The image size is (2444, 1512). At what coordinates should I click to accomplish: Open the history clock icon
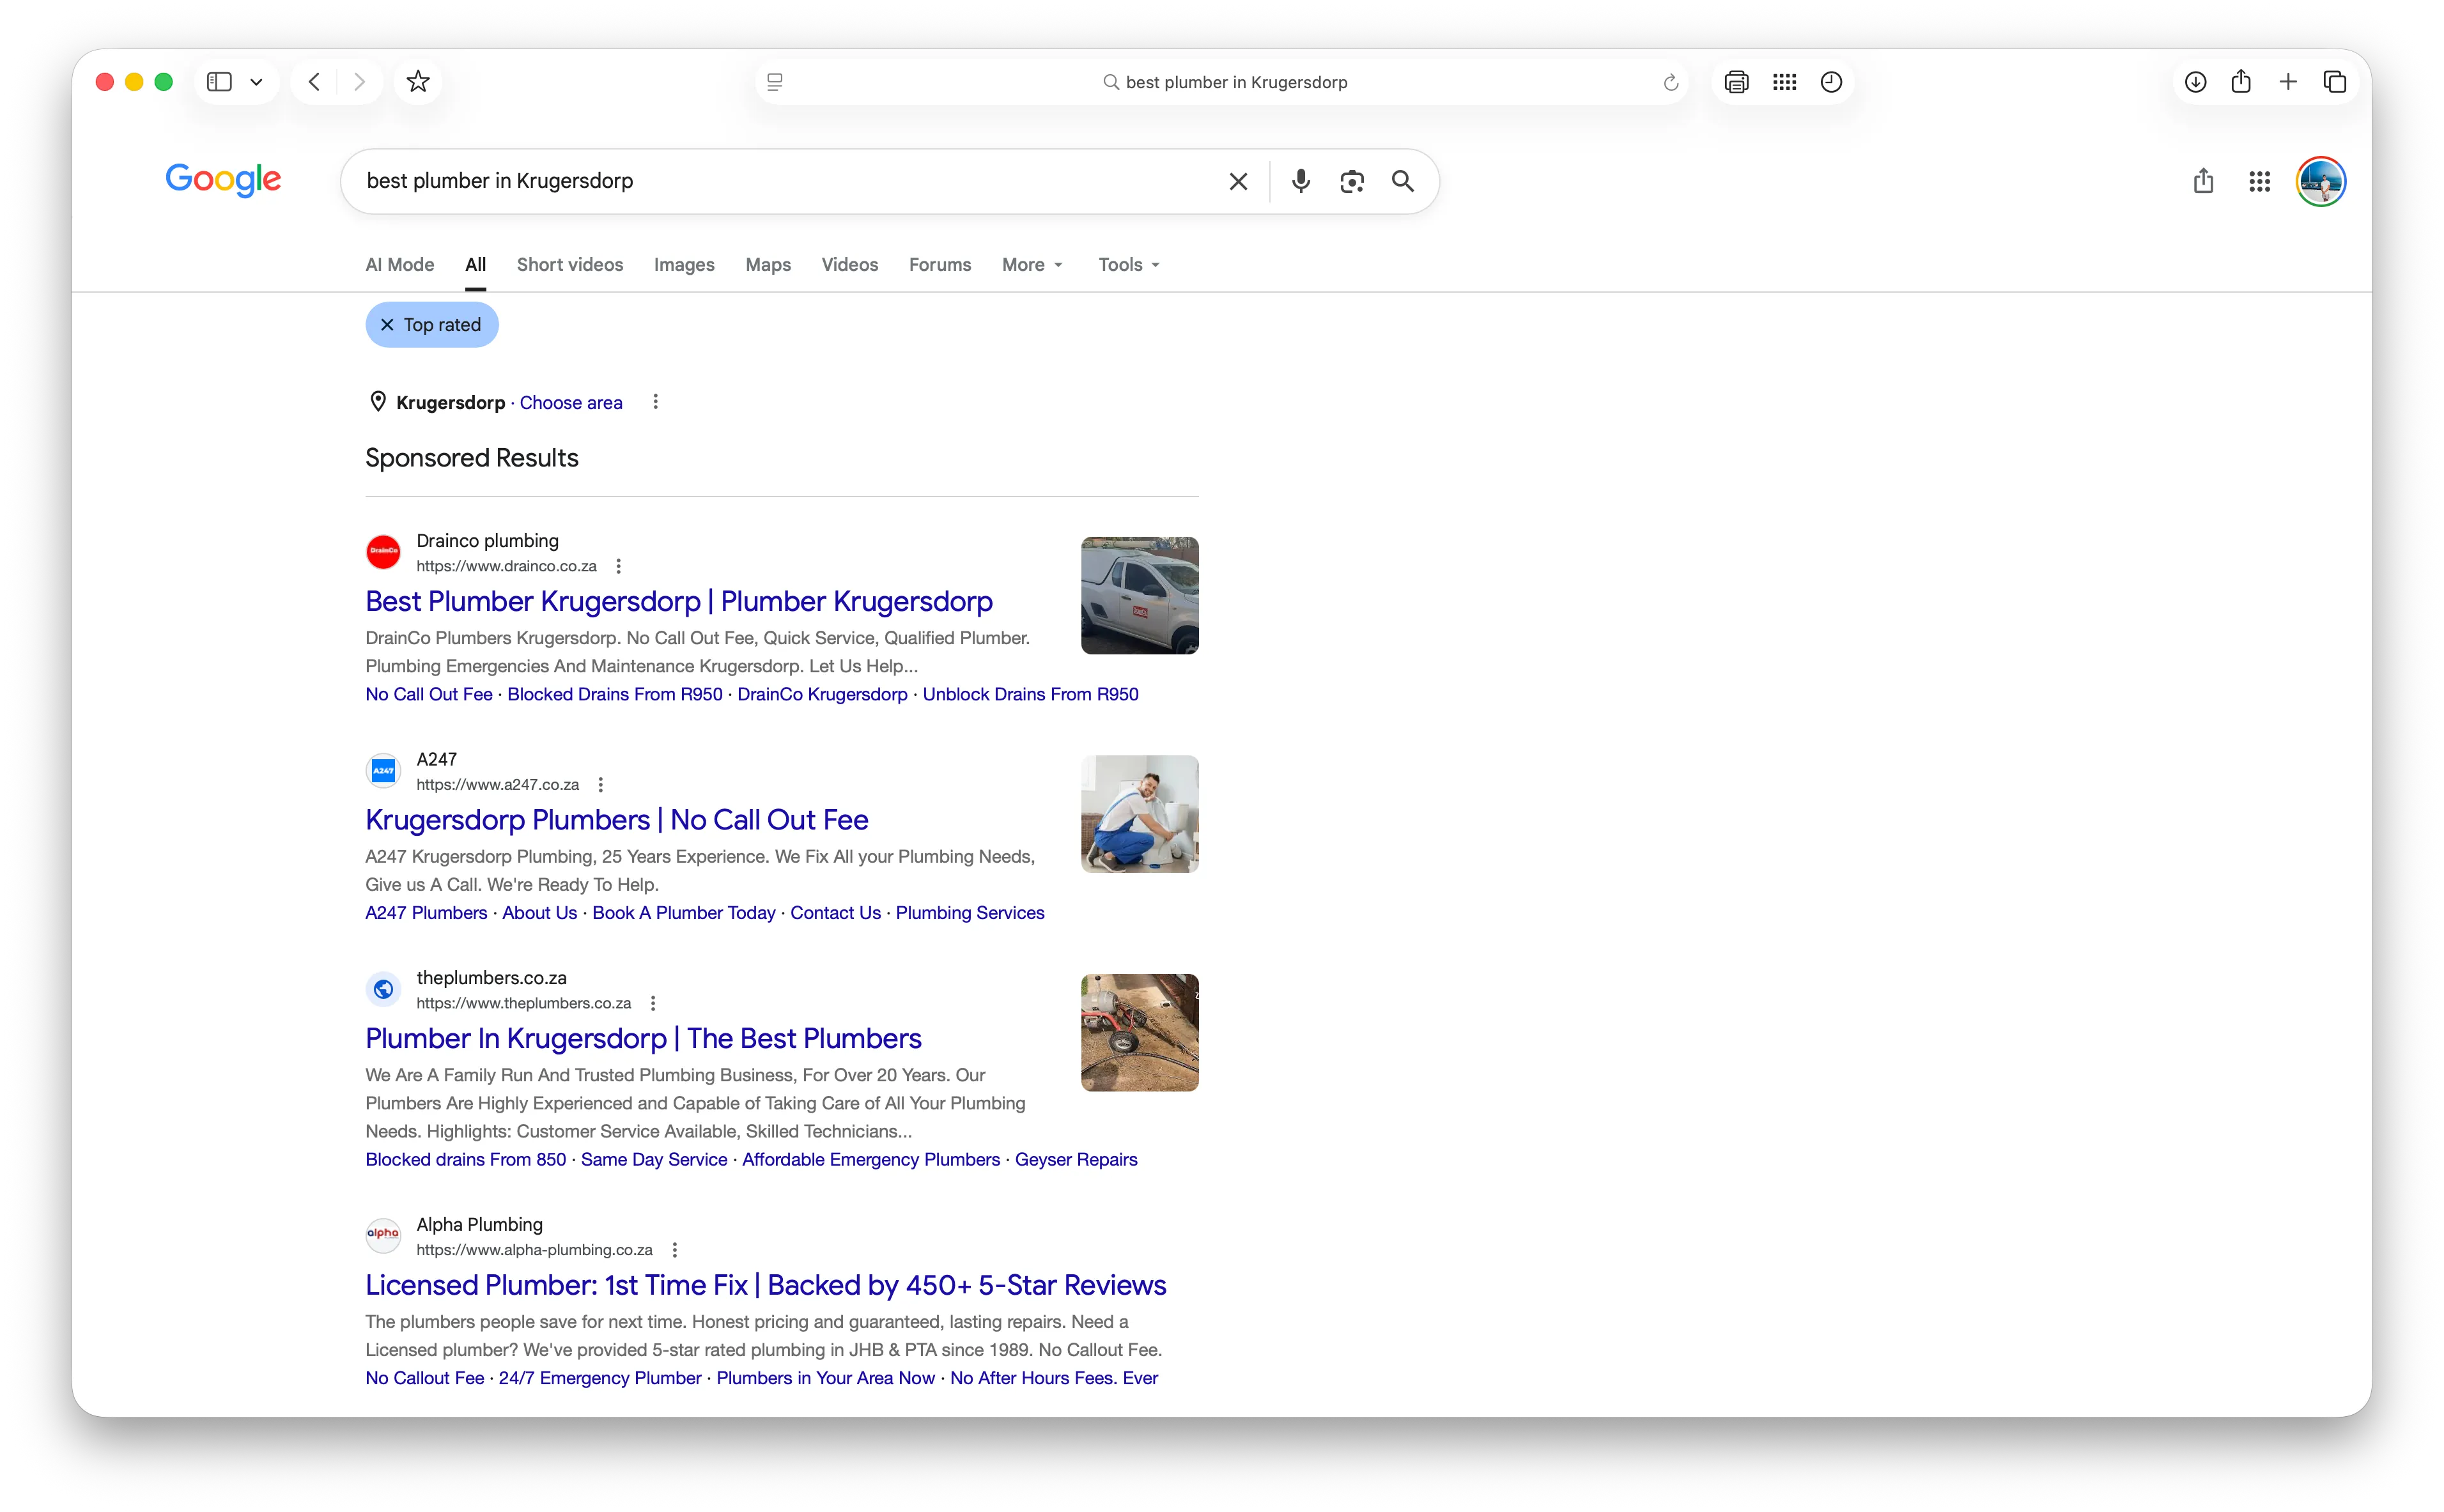[x=1831, y=82]
